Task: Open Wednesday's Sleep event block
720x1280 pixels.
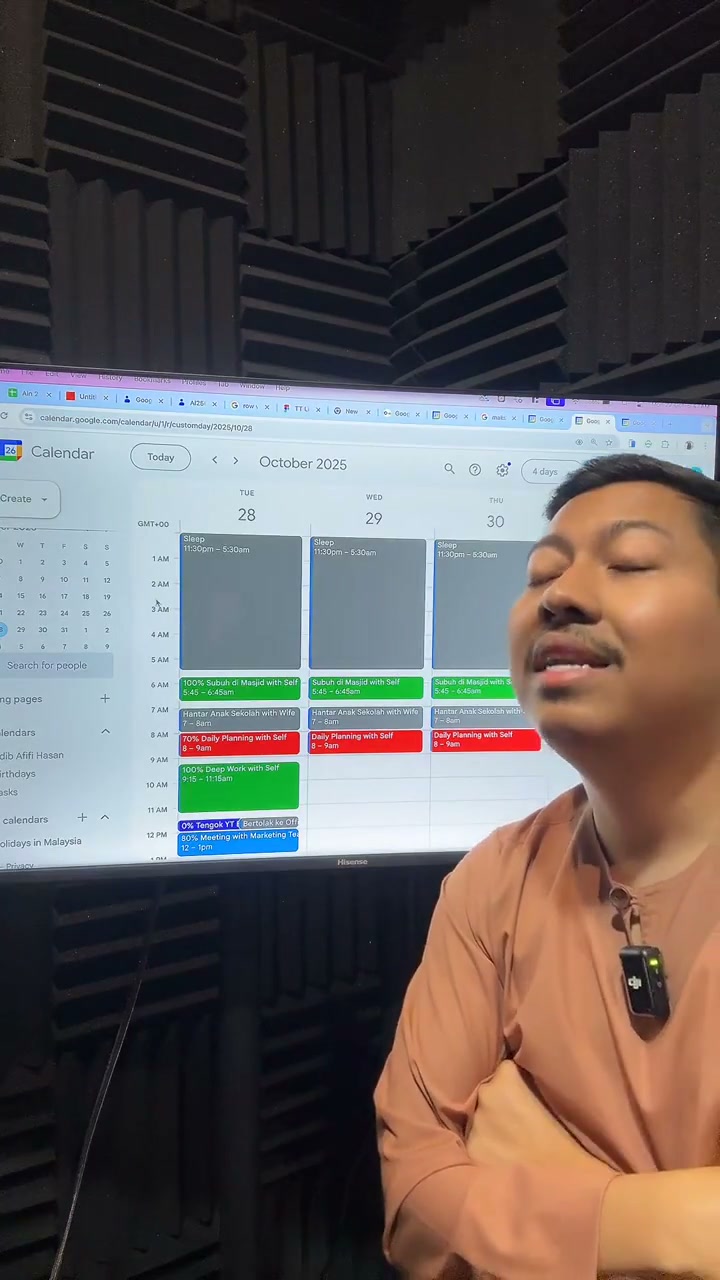Action: [x=367, y=603]
